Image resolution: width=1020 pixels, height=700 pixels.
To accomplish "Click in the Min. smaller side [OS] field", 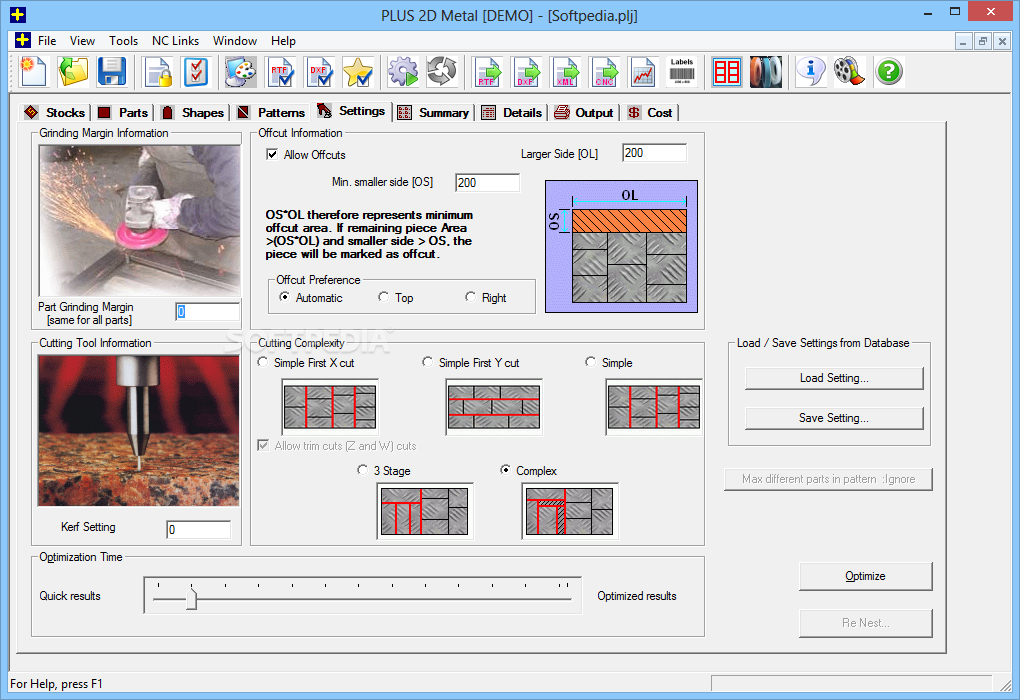I will click(487, 183).
